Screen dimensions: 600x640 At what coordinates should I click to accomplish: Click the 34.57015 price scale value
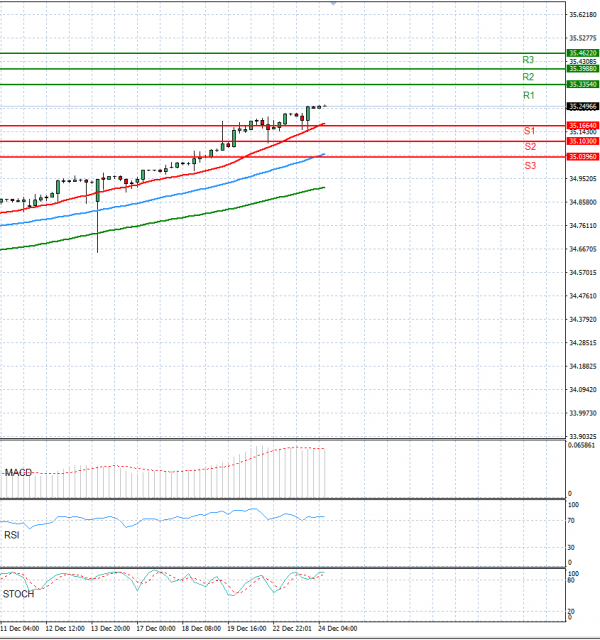point(583,272)
